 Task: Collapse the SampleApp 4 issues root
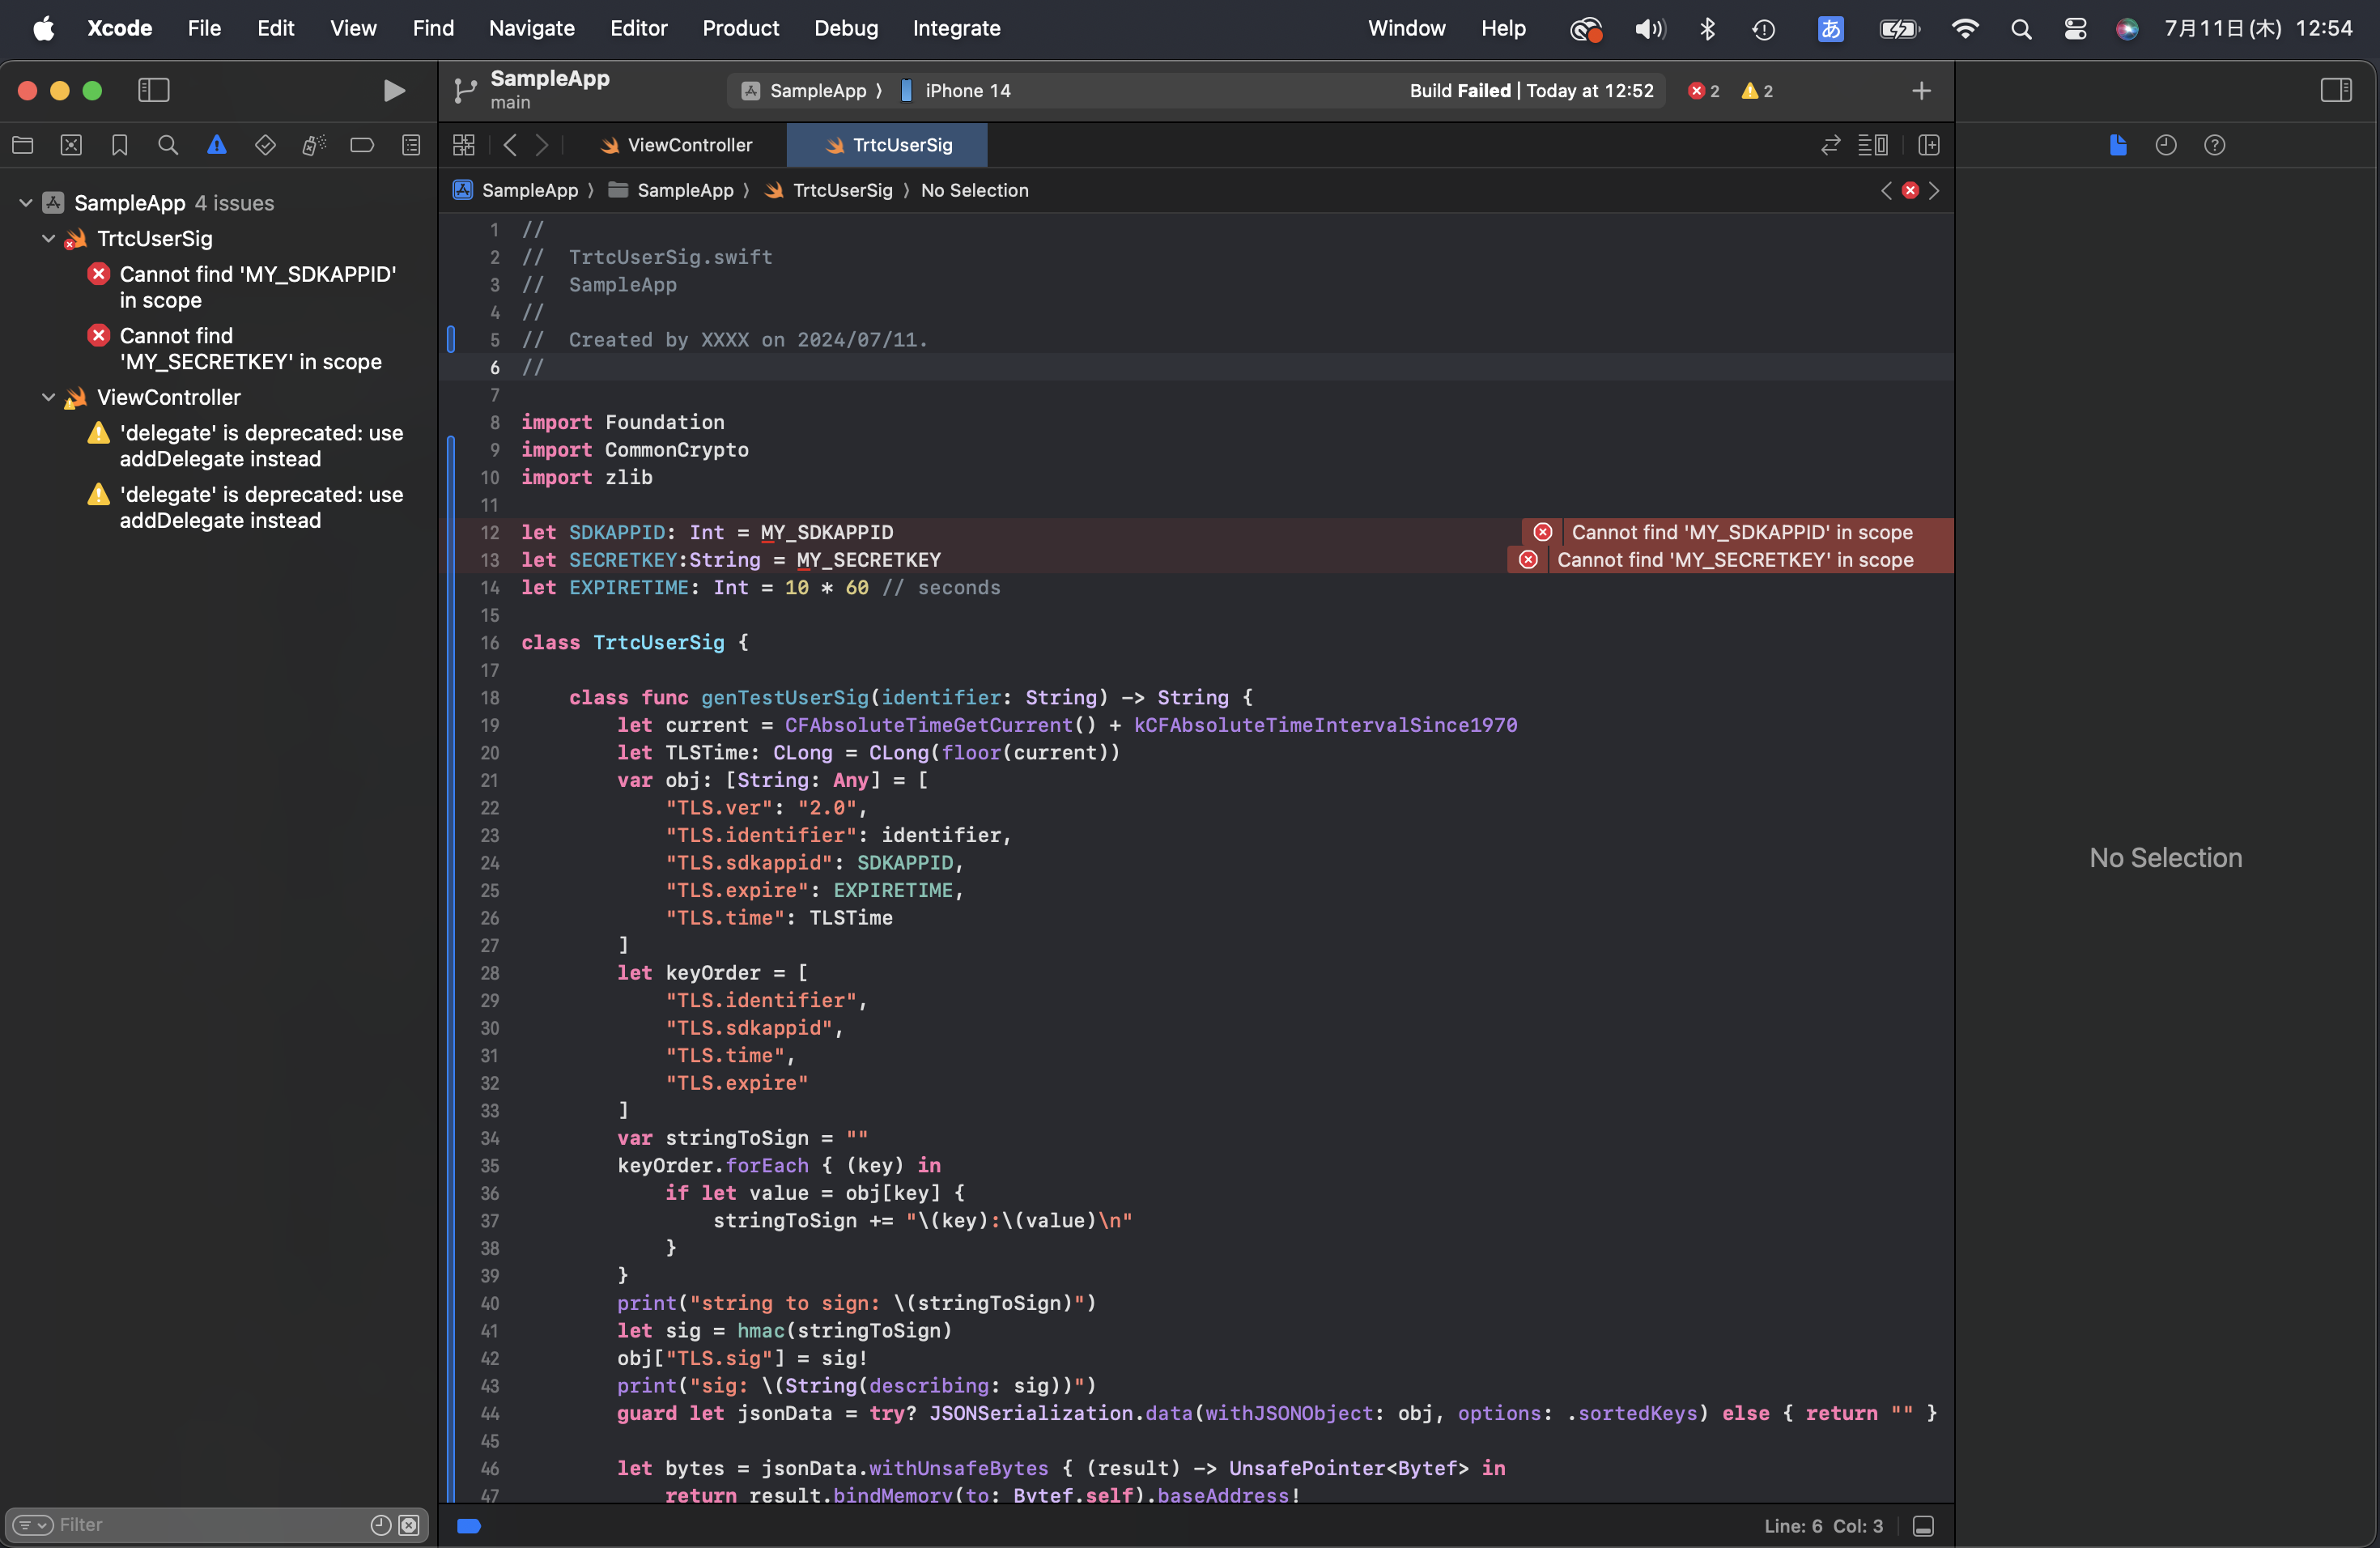pos(26,203)
